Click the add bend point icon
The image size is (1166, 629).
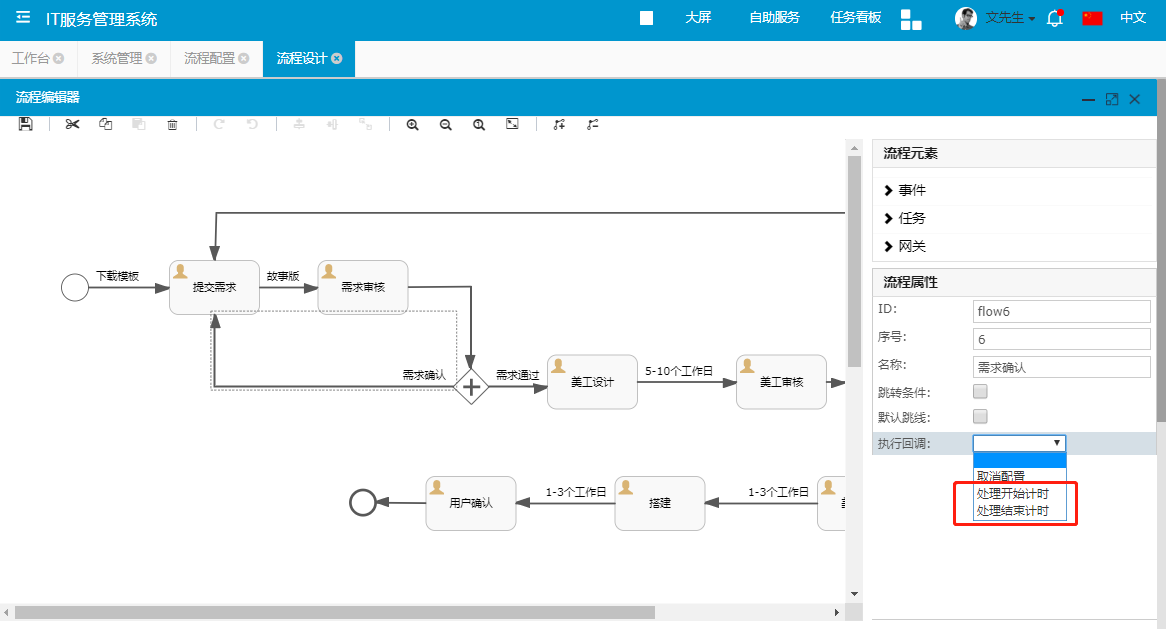pos(559,124)
